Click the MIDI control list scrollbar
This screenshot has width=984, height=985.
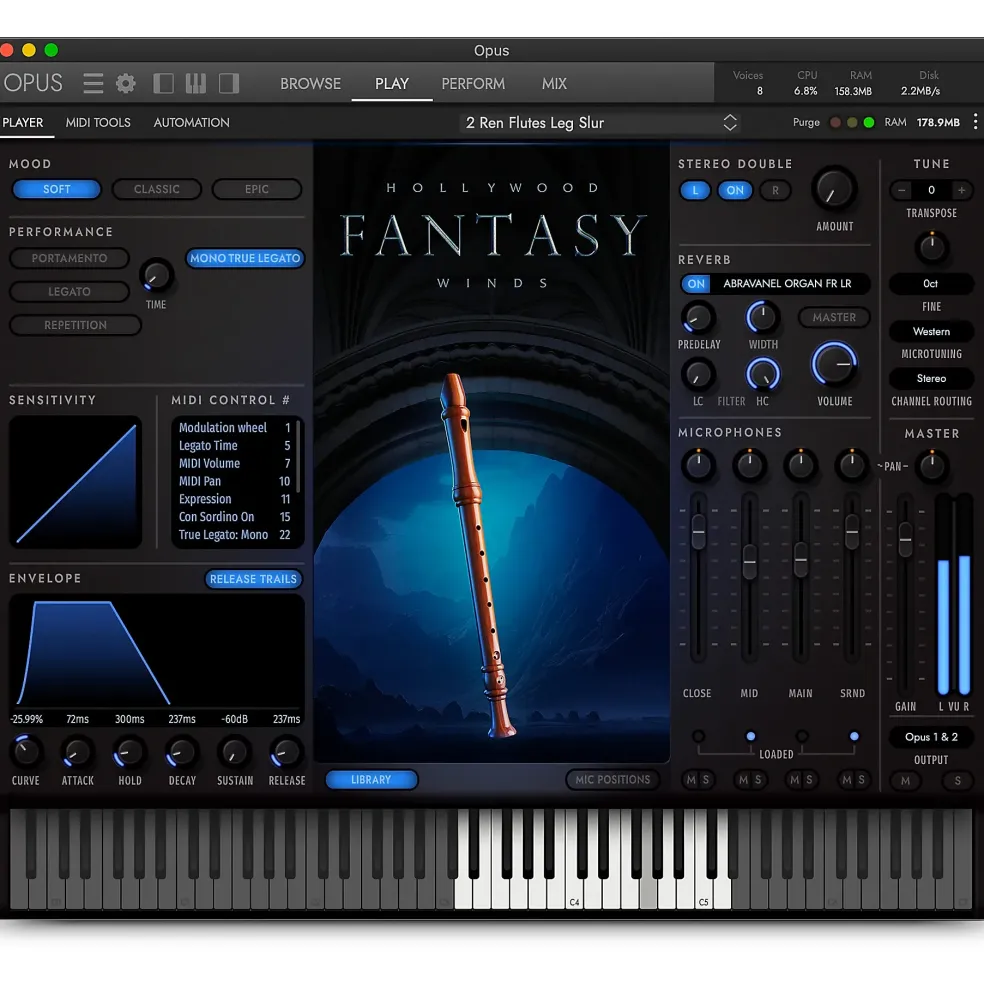click(x=297, y=456)
